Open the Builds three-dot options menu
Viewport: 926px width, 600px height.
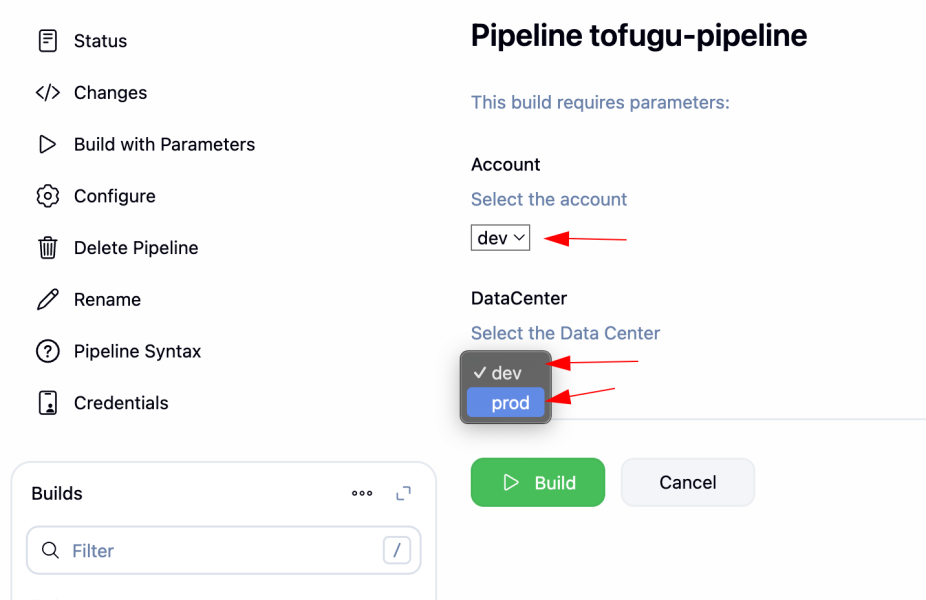[362, 493]
